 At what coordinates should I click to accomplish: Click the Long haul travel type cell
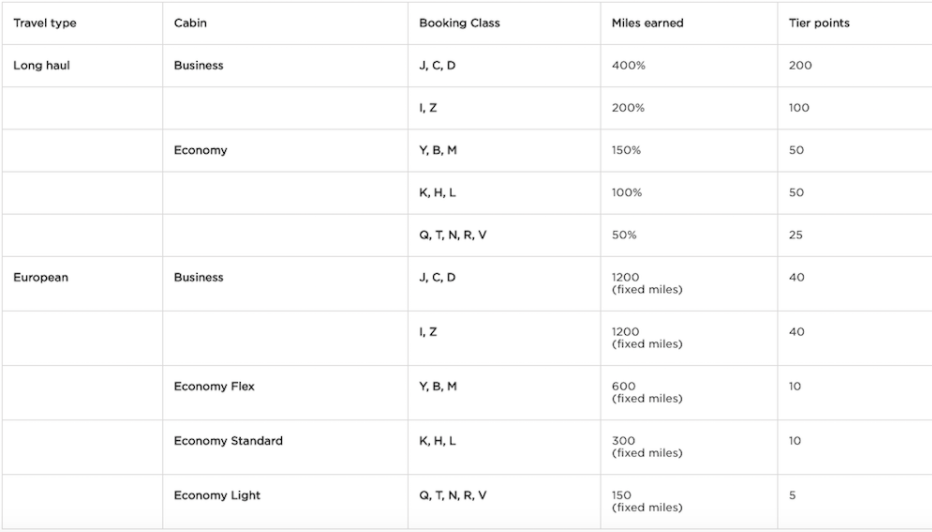41,66
